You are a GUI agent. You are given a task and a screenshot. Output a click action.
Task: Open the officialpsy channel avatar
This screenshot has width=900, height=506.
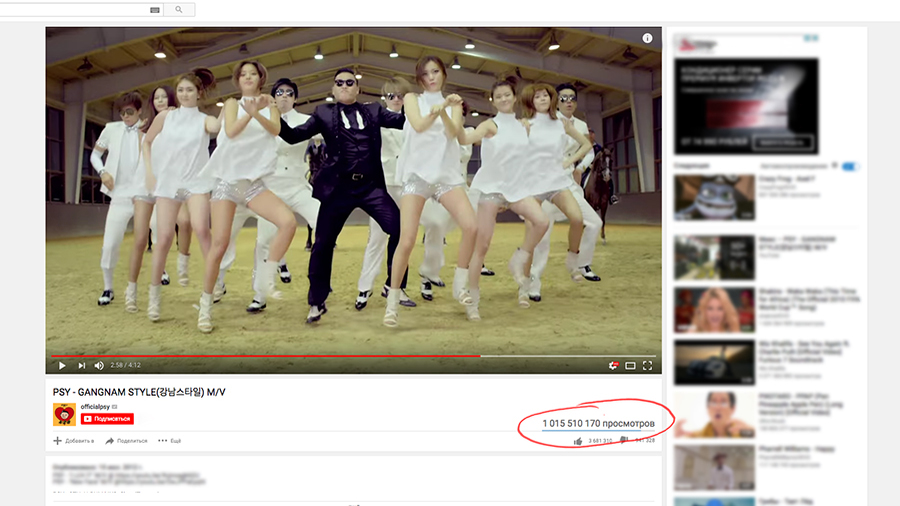click(64, 414)
